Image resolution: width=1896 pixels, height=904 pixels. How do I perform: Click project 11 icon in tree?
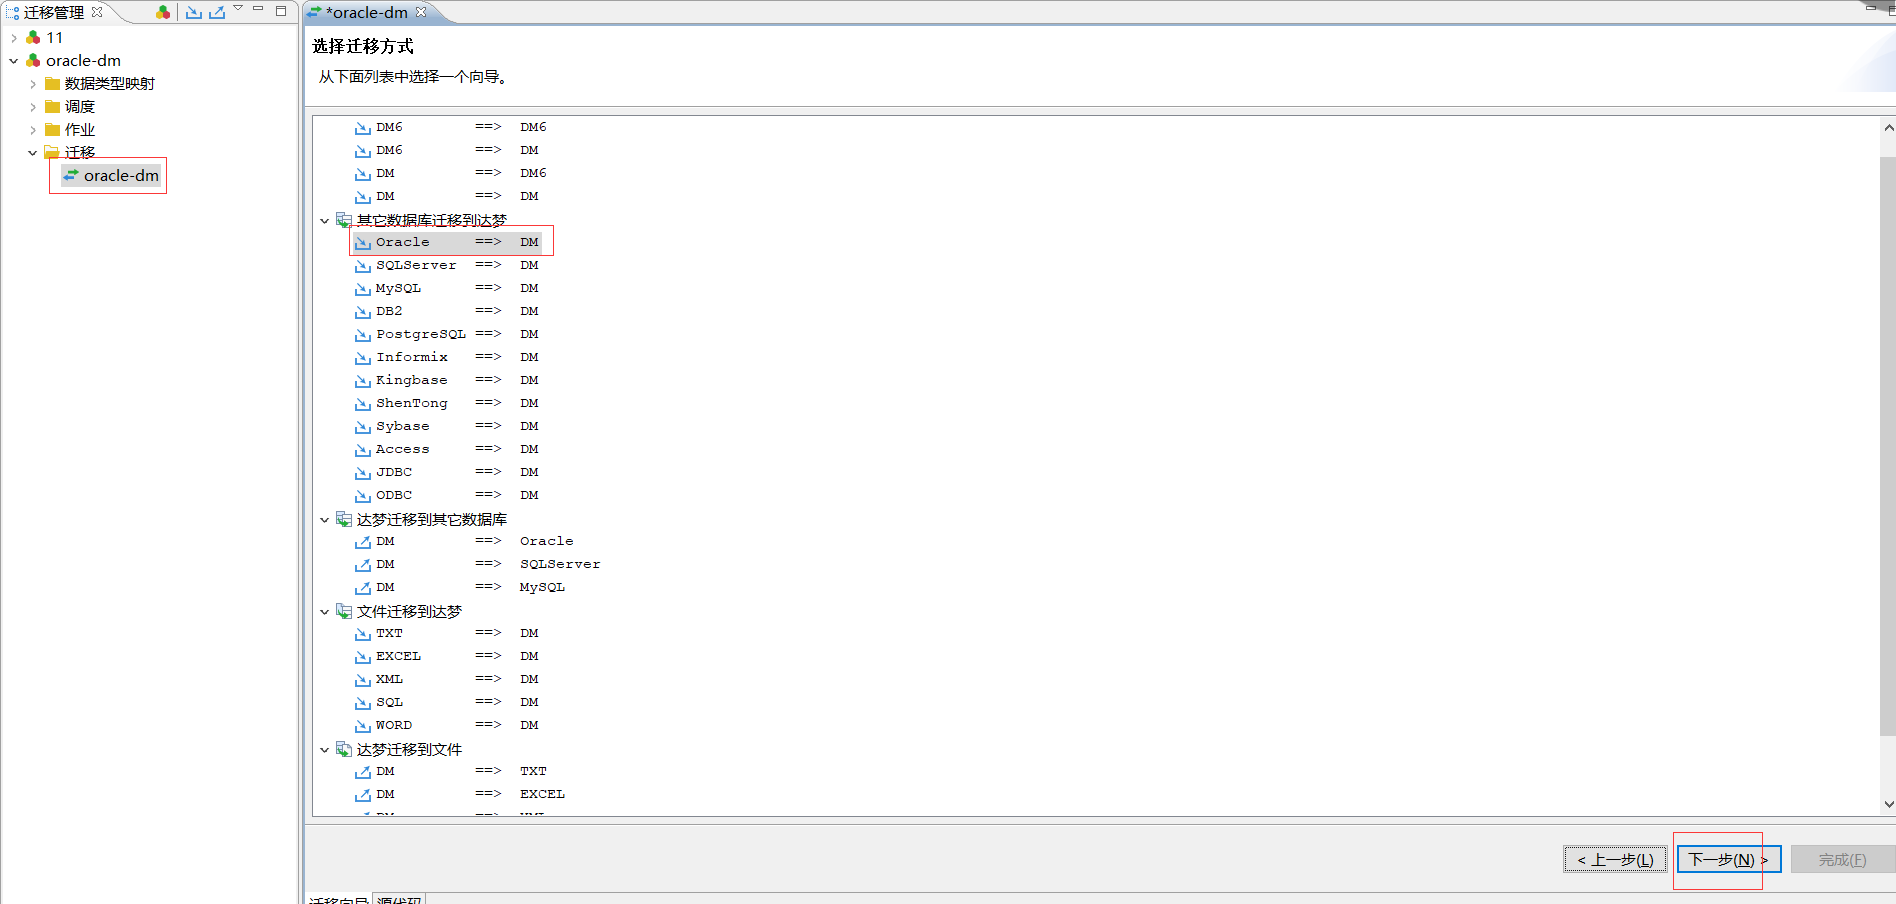click(33, 38)
